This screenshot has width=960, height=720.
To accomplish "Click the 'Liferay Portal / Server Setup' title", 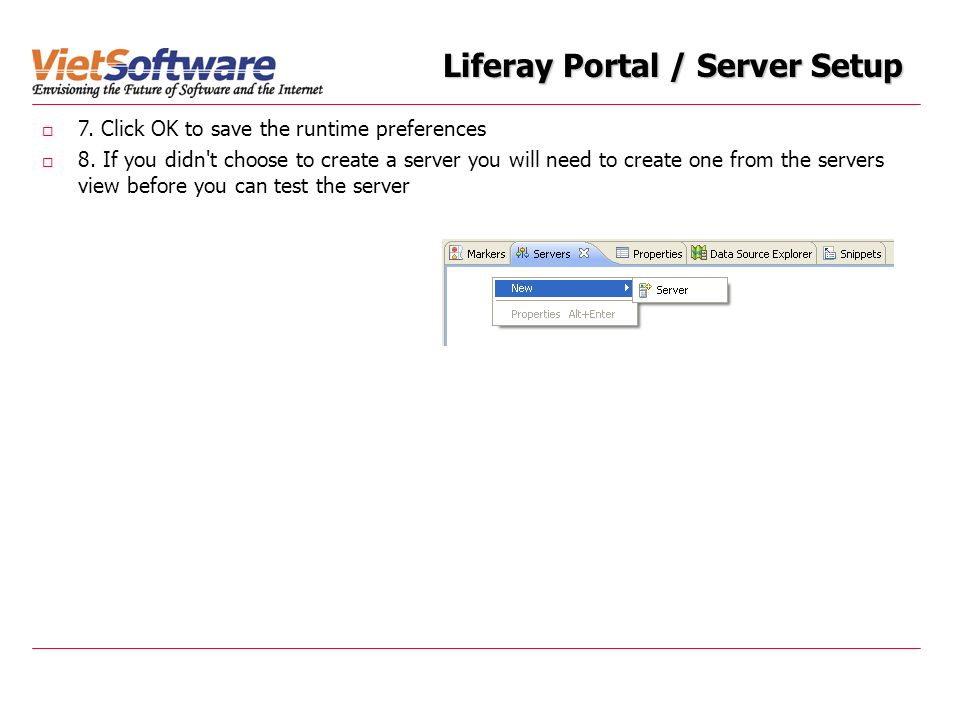I will tap(672, 66).
